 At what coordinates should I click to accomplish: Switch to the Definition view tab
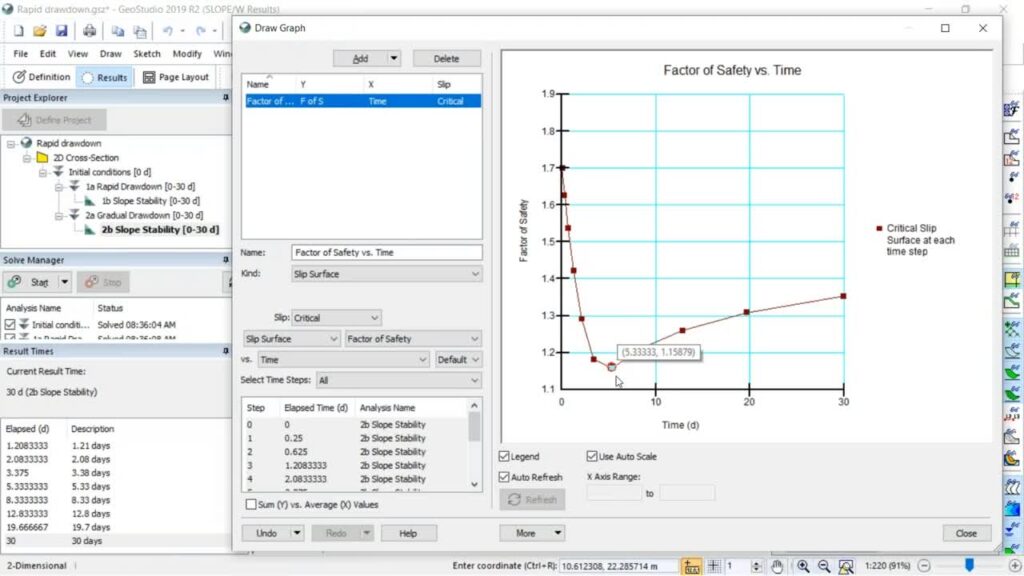(41, 77)
